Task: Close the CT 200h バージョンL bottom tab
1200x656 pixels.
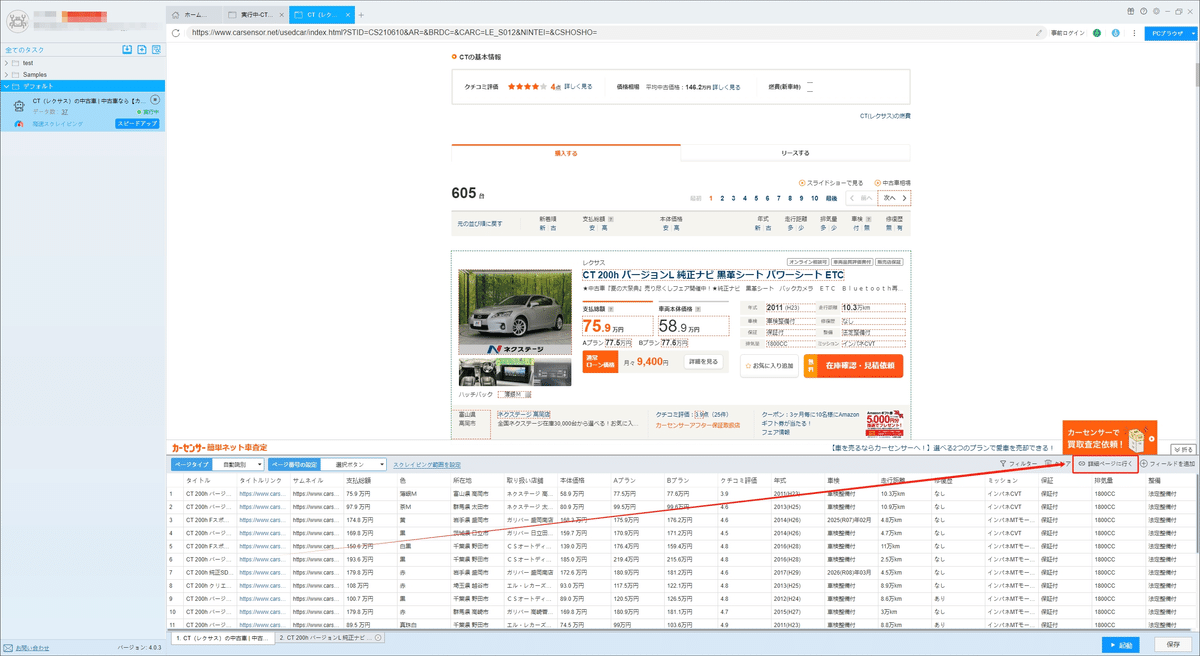Action: click(379, 637)
